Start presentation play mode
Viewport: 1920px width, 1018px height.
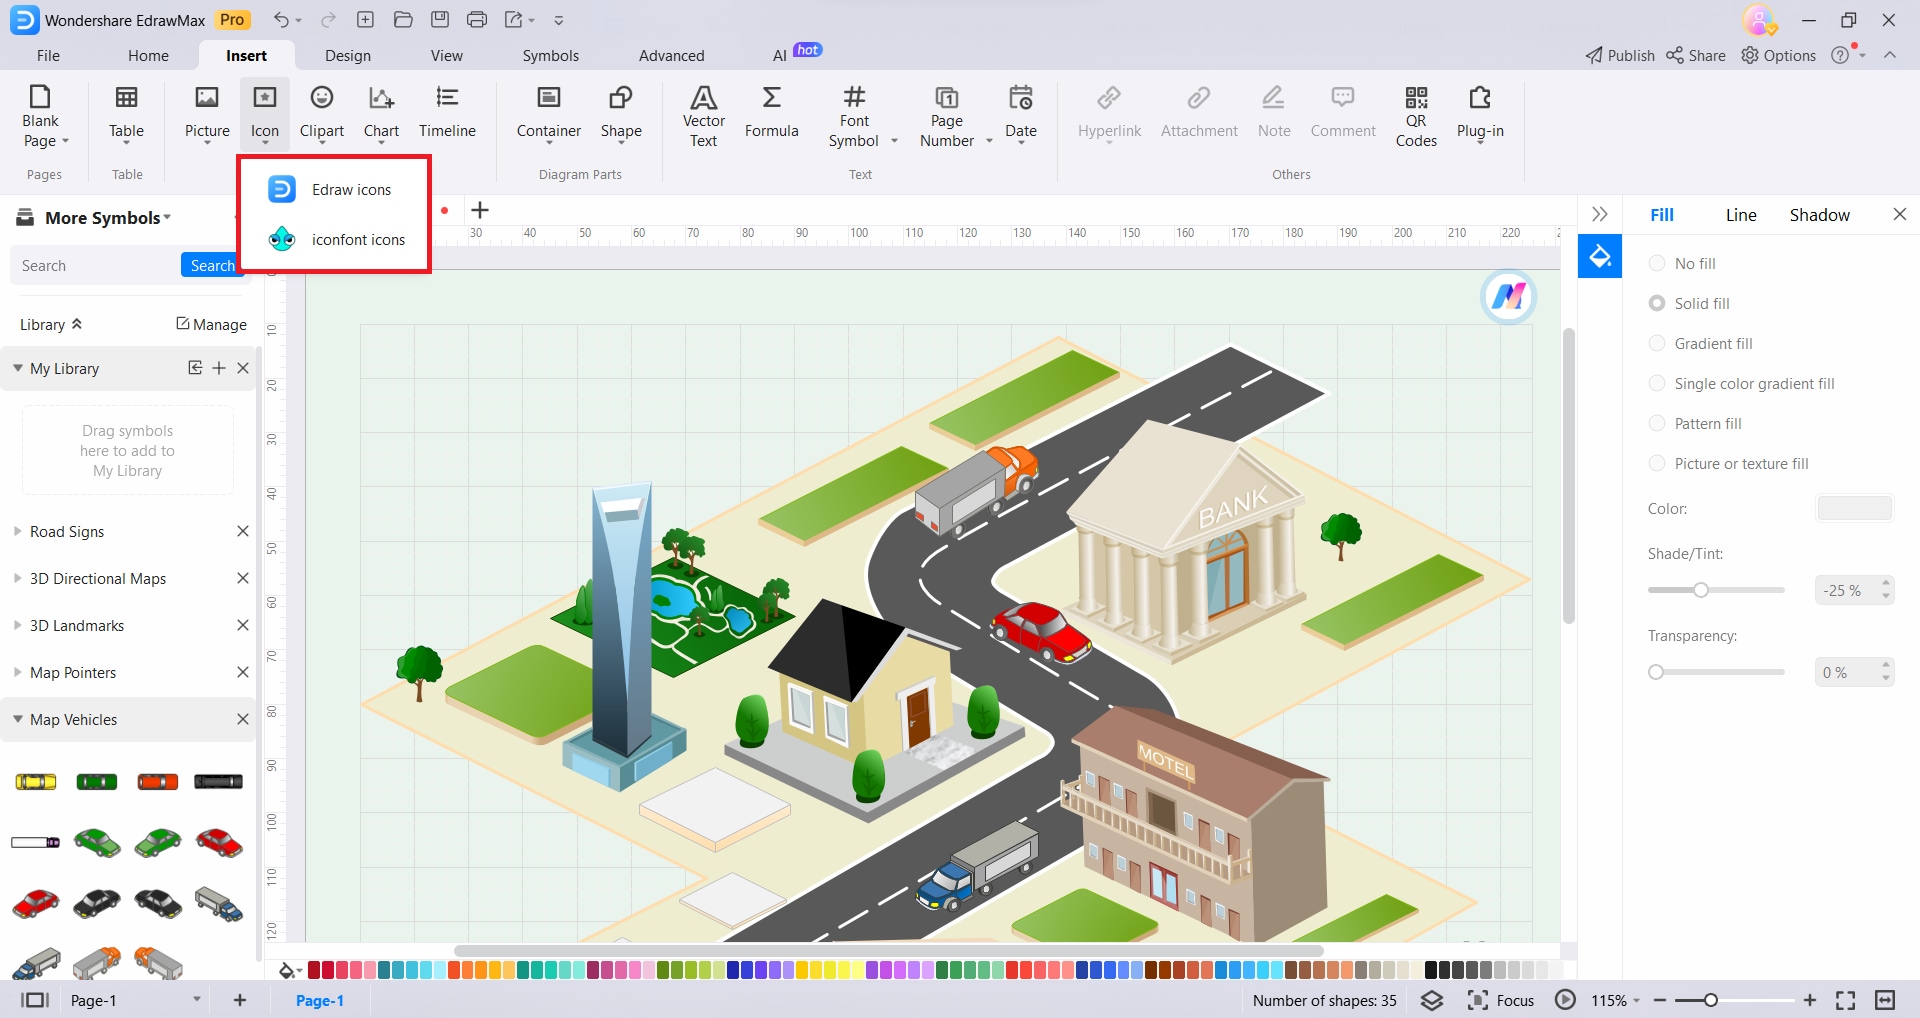pos(1566,1000)
